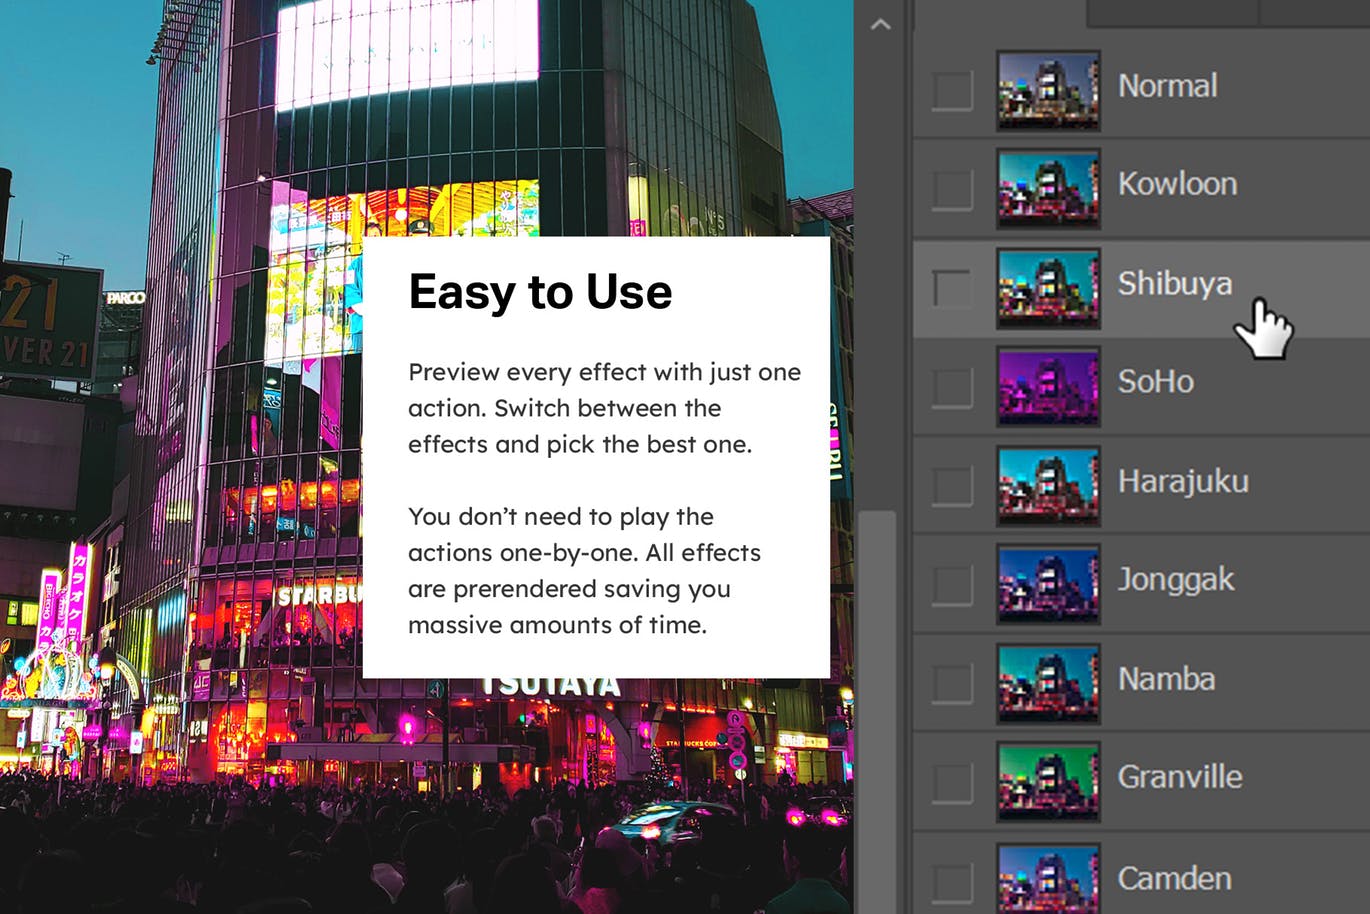Check the box beside Kowloon

tap(950, 187)
